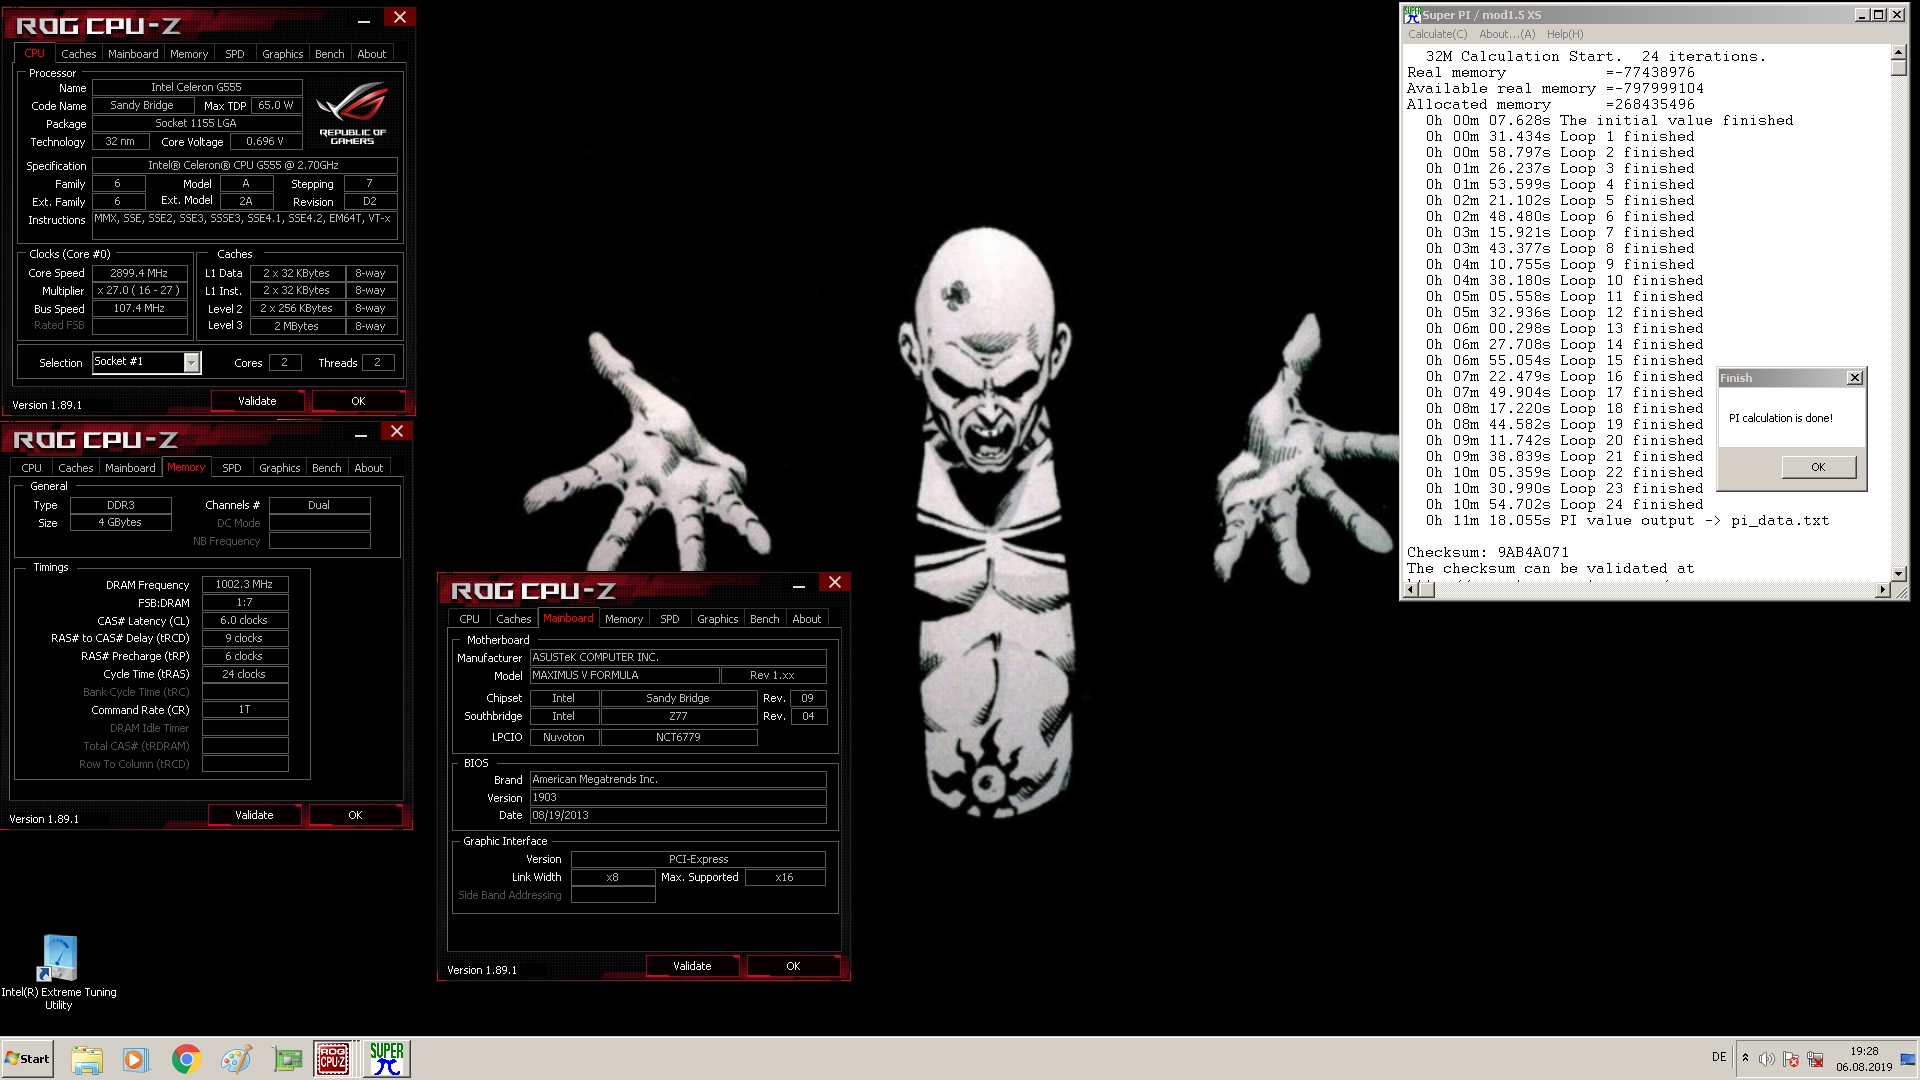Click the Model field MAXIMUS V FORMULA
Screen dimensions: 1920x1080
624,675
